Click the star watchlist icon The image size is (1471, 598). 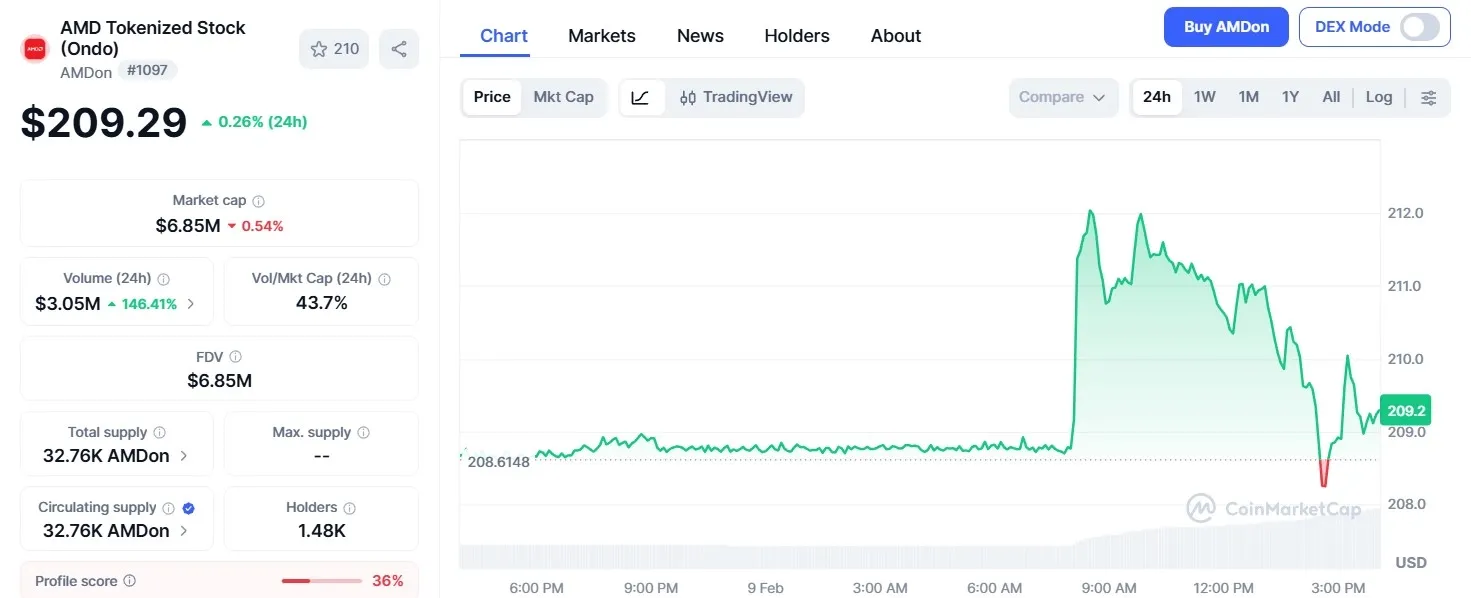click(319, 49)
